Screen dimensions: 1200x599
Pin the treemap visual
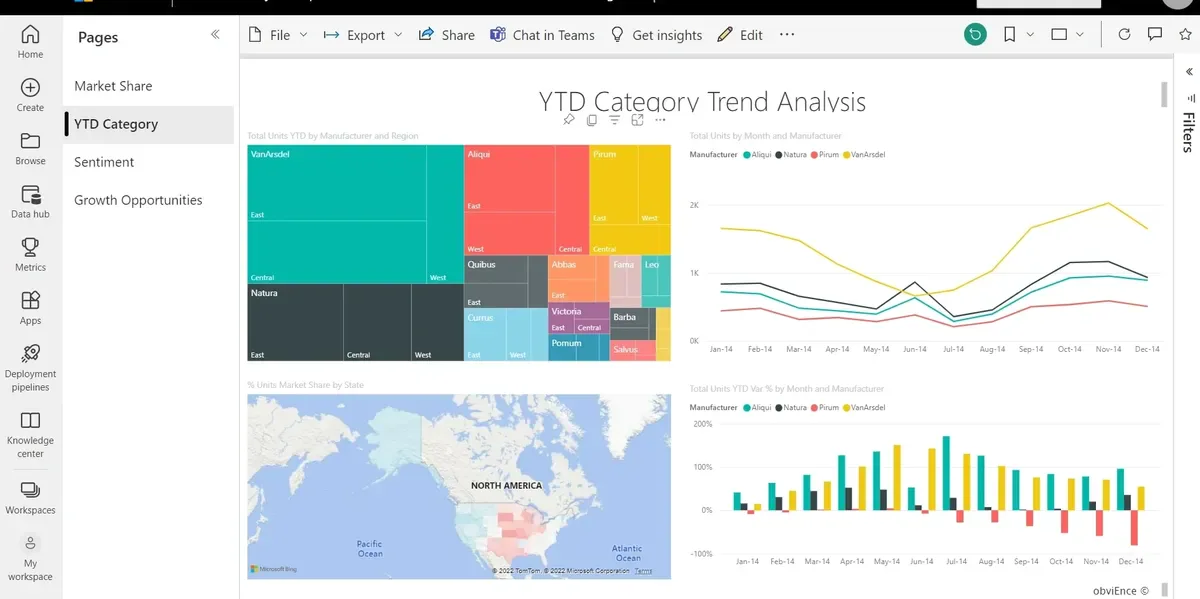click(x=568, y=120)
